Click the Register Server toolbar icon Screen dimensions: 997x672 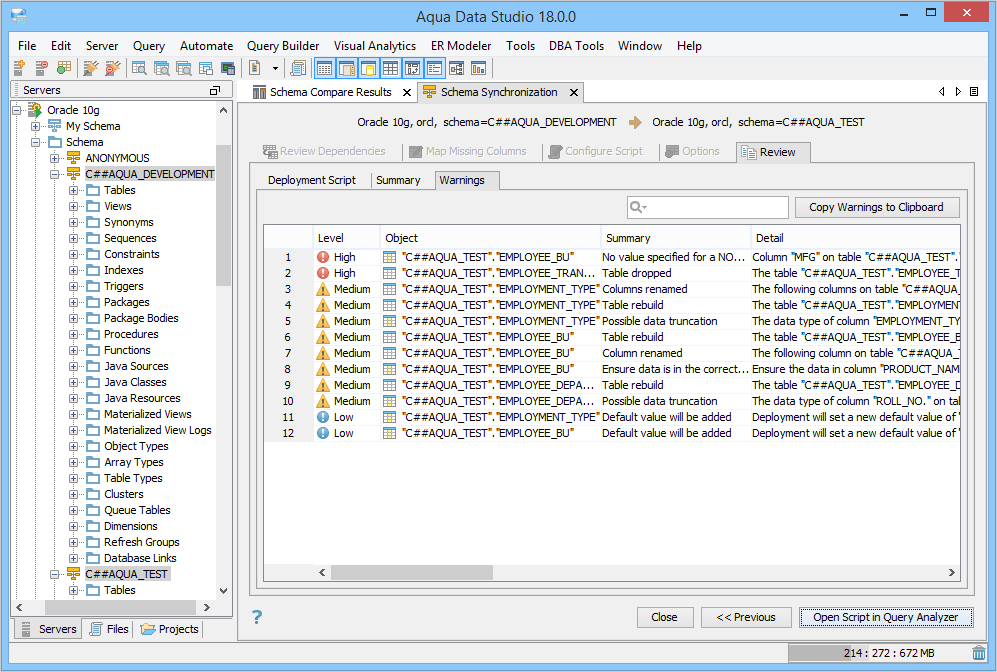[19, 68]
